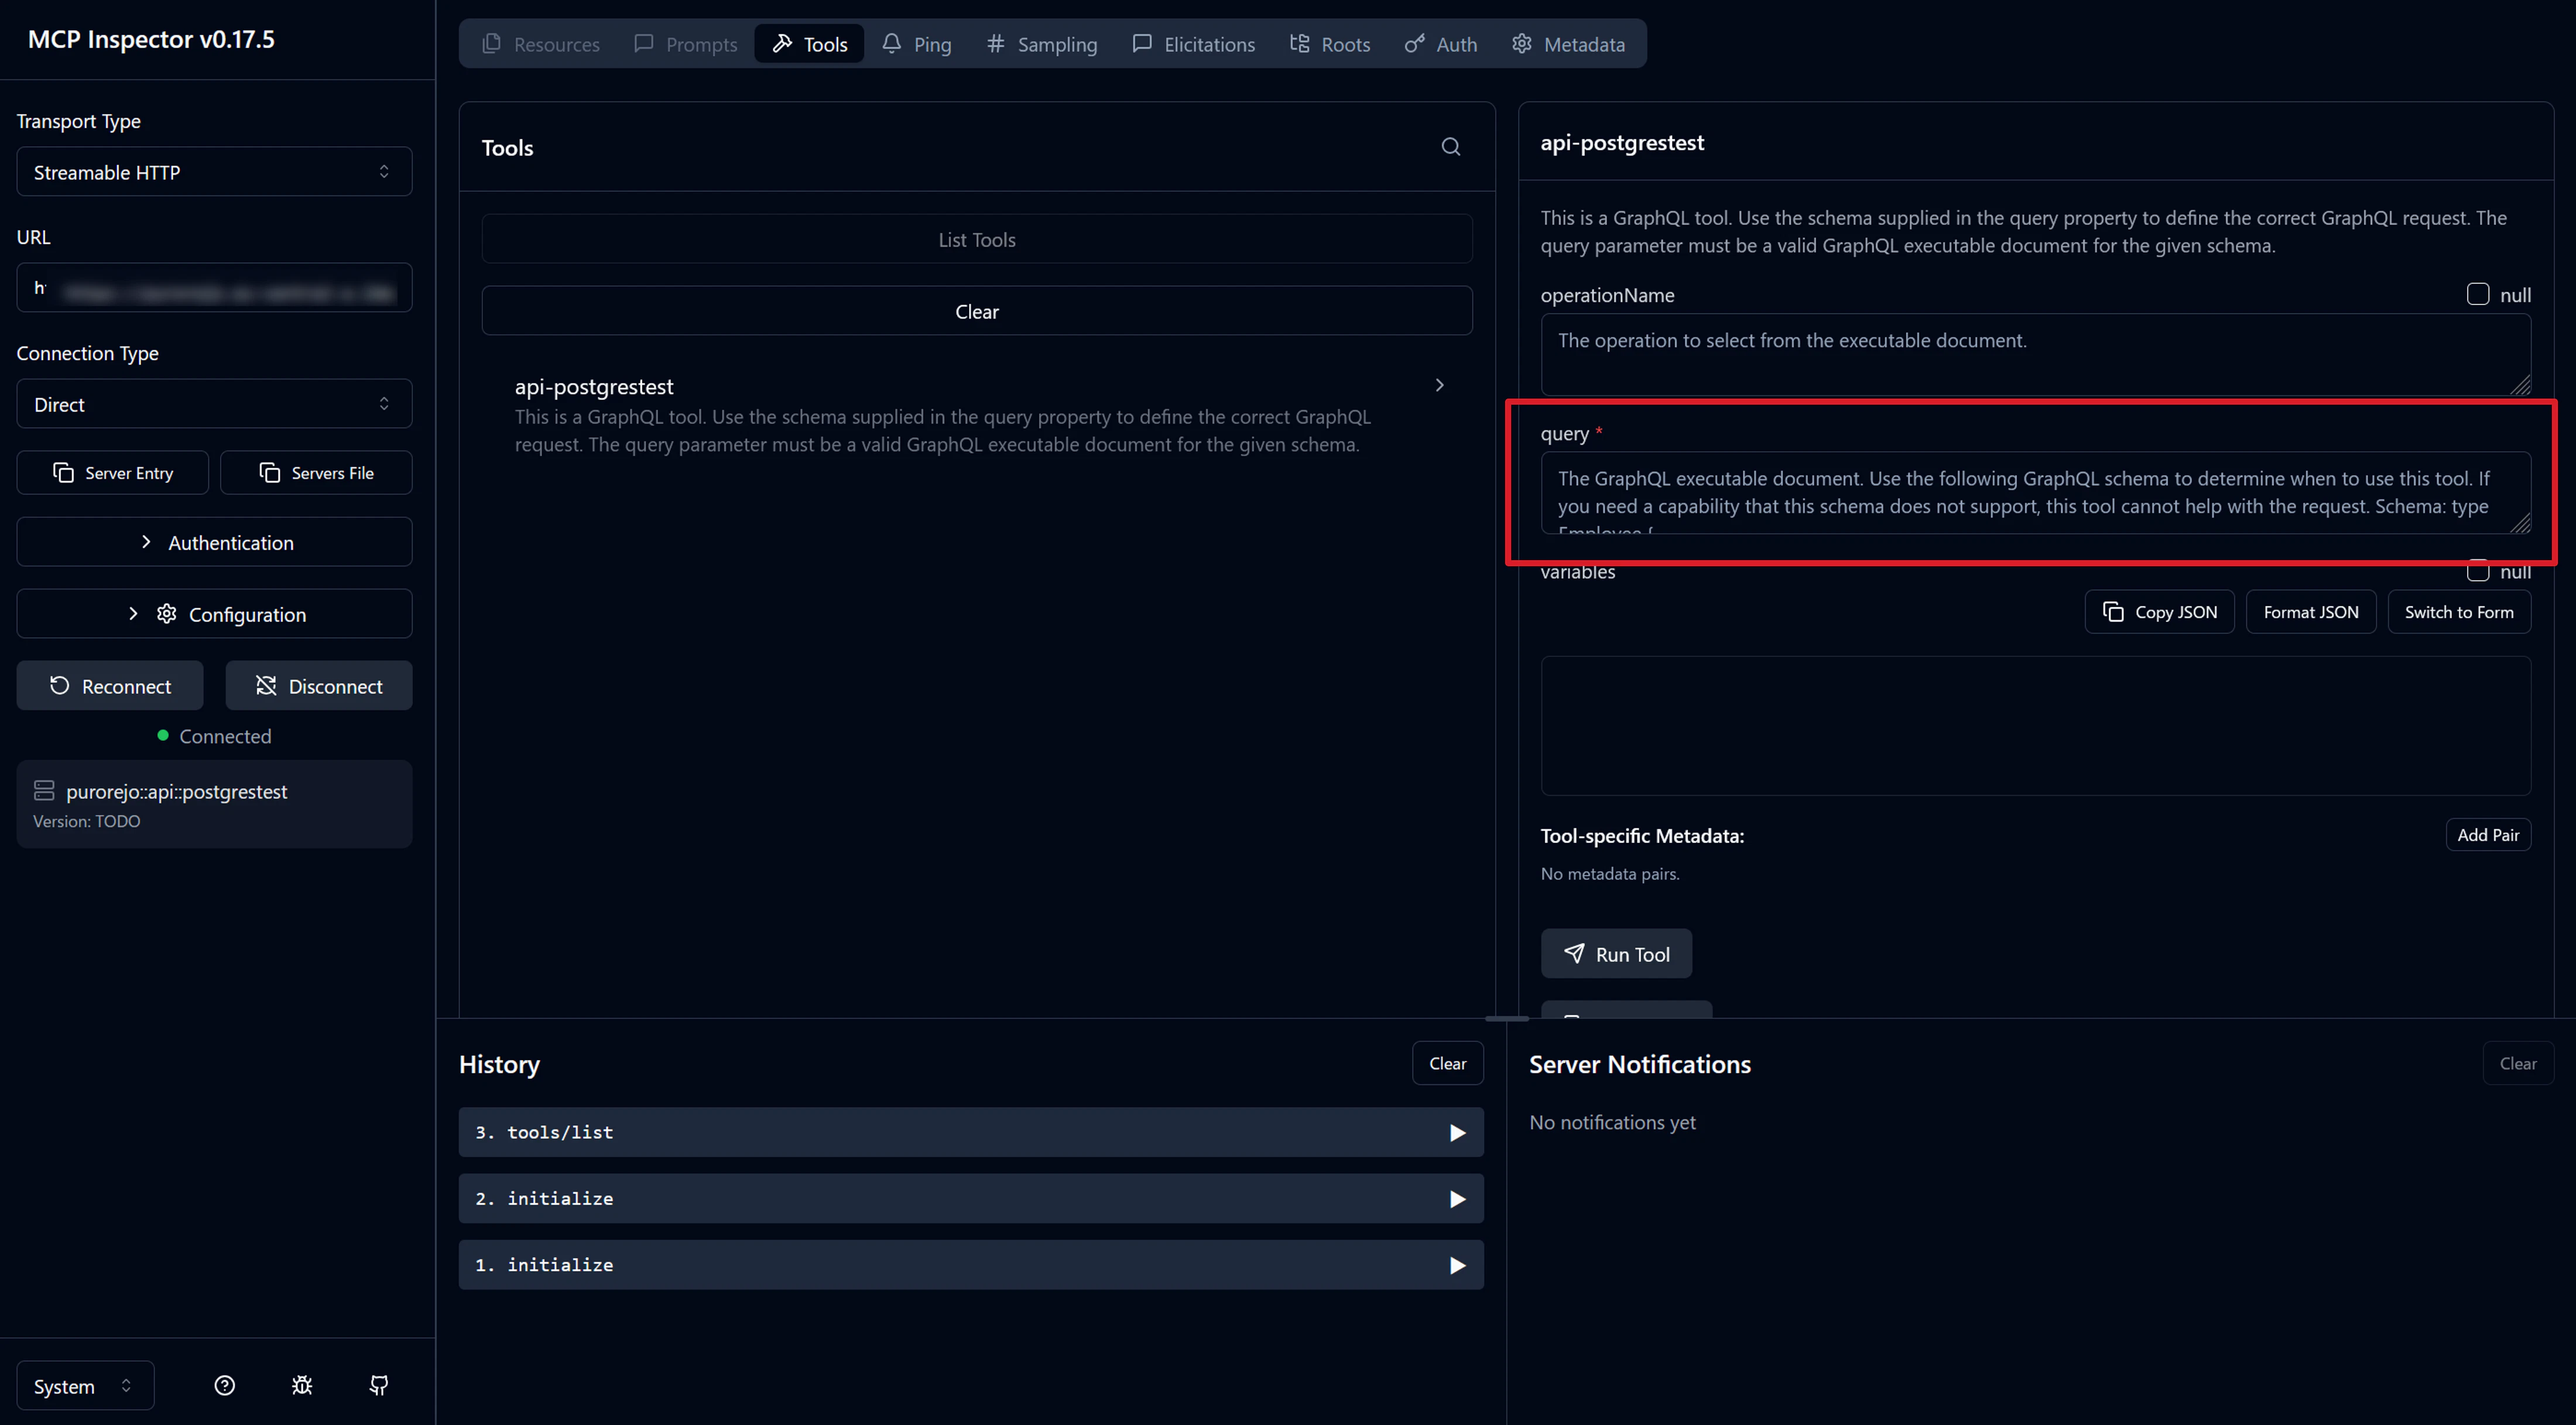Click the query text area
Screen dimensions: 2576x1425
coord(2035,493)
